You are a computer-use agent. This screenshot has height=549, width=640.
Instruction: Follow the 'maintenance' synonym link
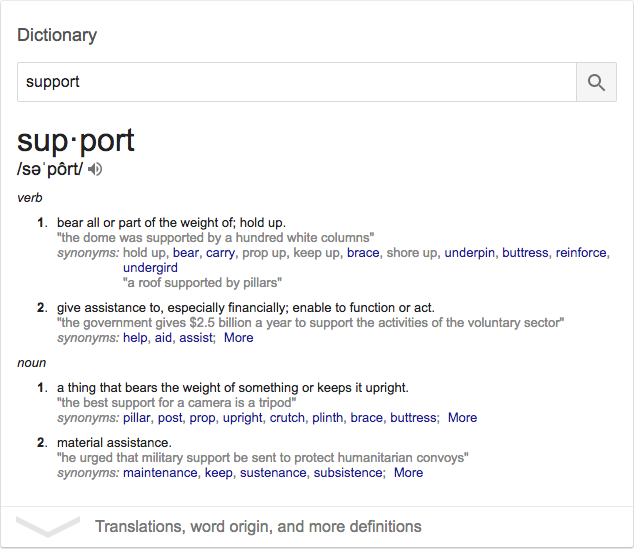click(160, 473)
